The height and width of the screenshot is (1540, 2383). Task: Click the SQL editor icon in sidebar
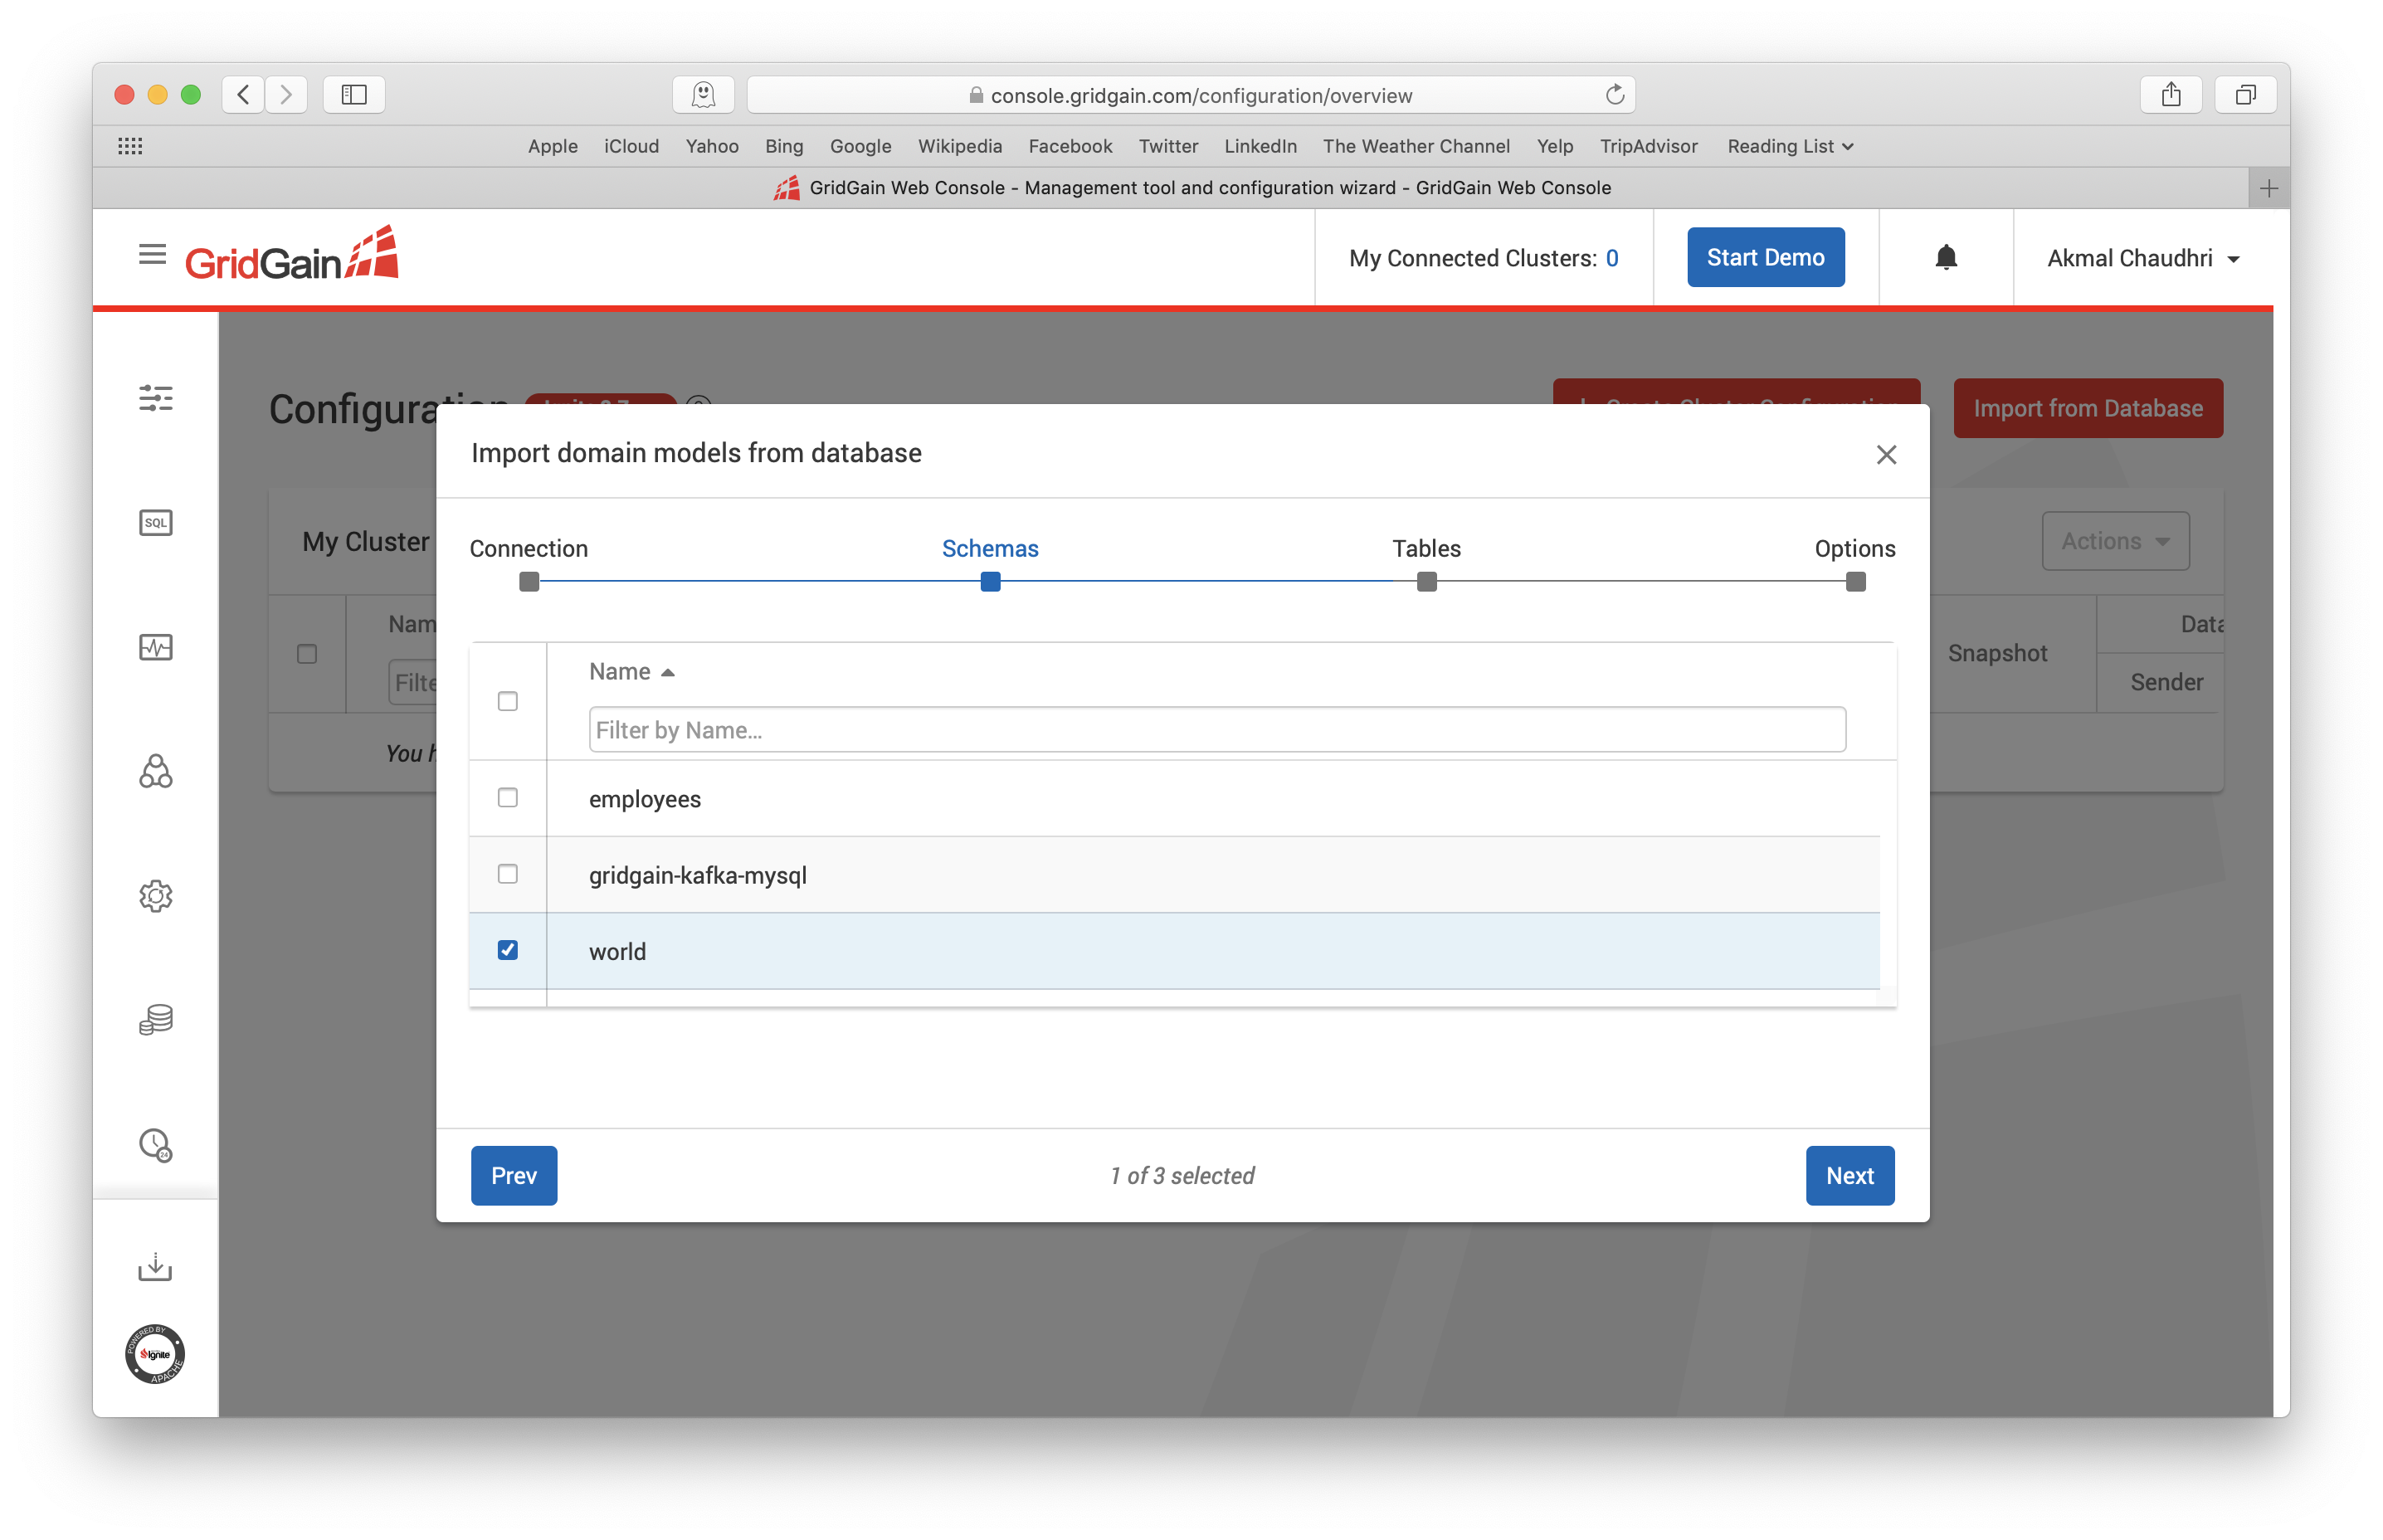point(156,521)
